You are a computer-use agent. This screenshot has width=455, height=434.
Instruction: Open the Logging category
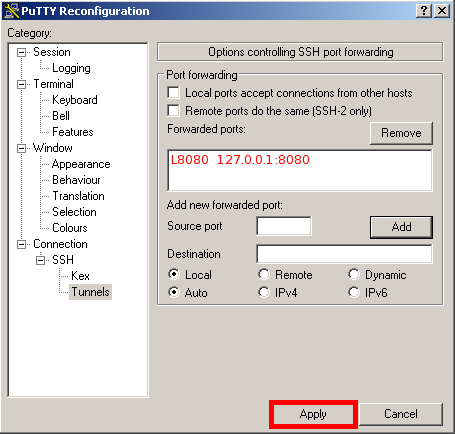[x=71, y=68]
